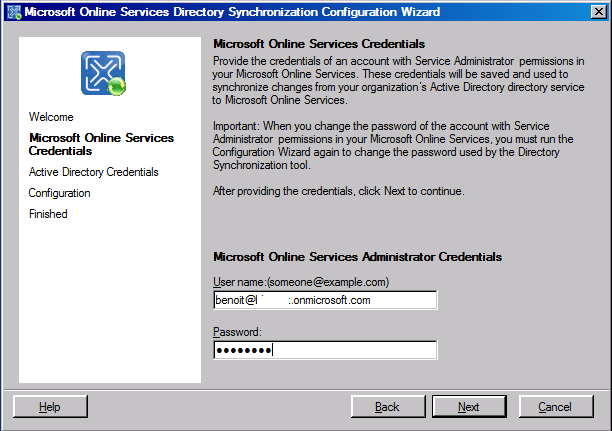Click the 'Administrator Credentials' section heading
612x431 pixels.
coord(357,257)
